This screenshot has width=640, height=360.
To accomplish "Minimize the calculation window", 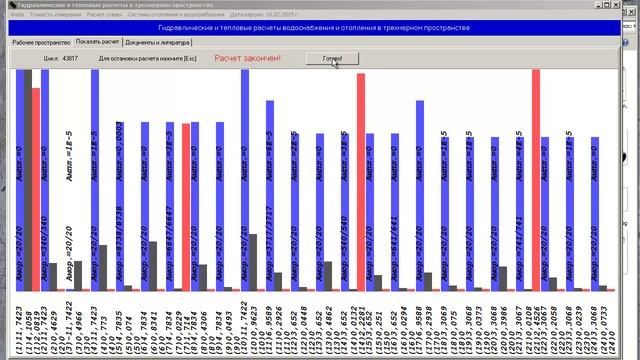I will (x=599, y=5).
